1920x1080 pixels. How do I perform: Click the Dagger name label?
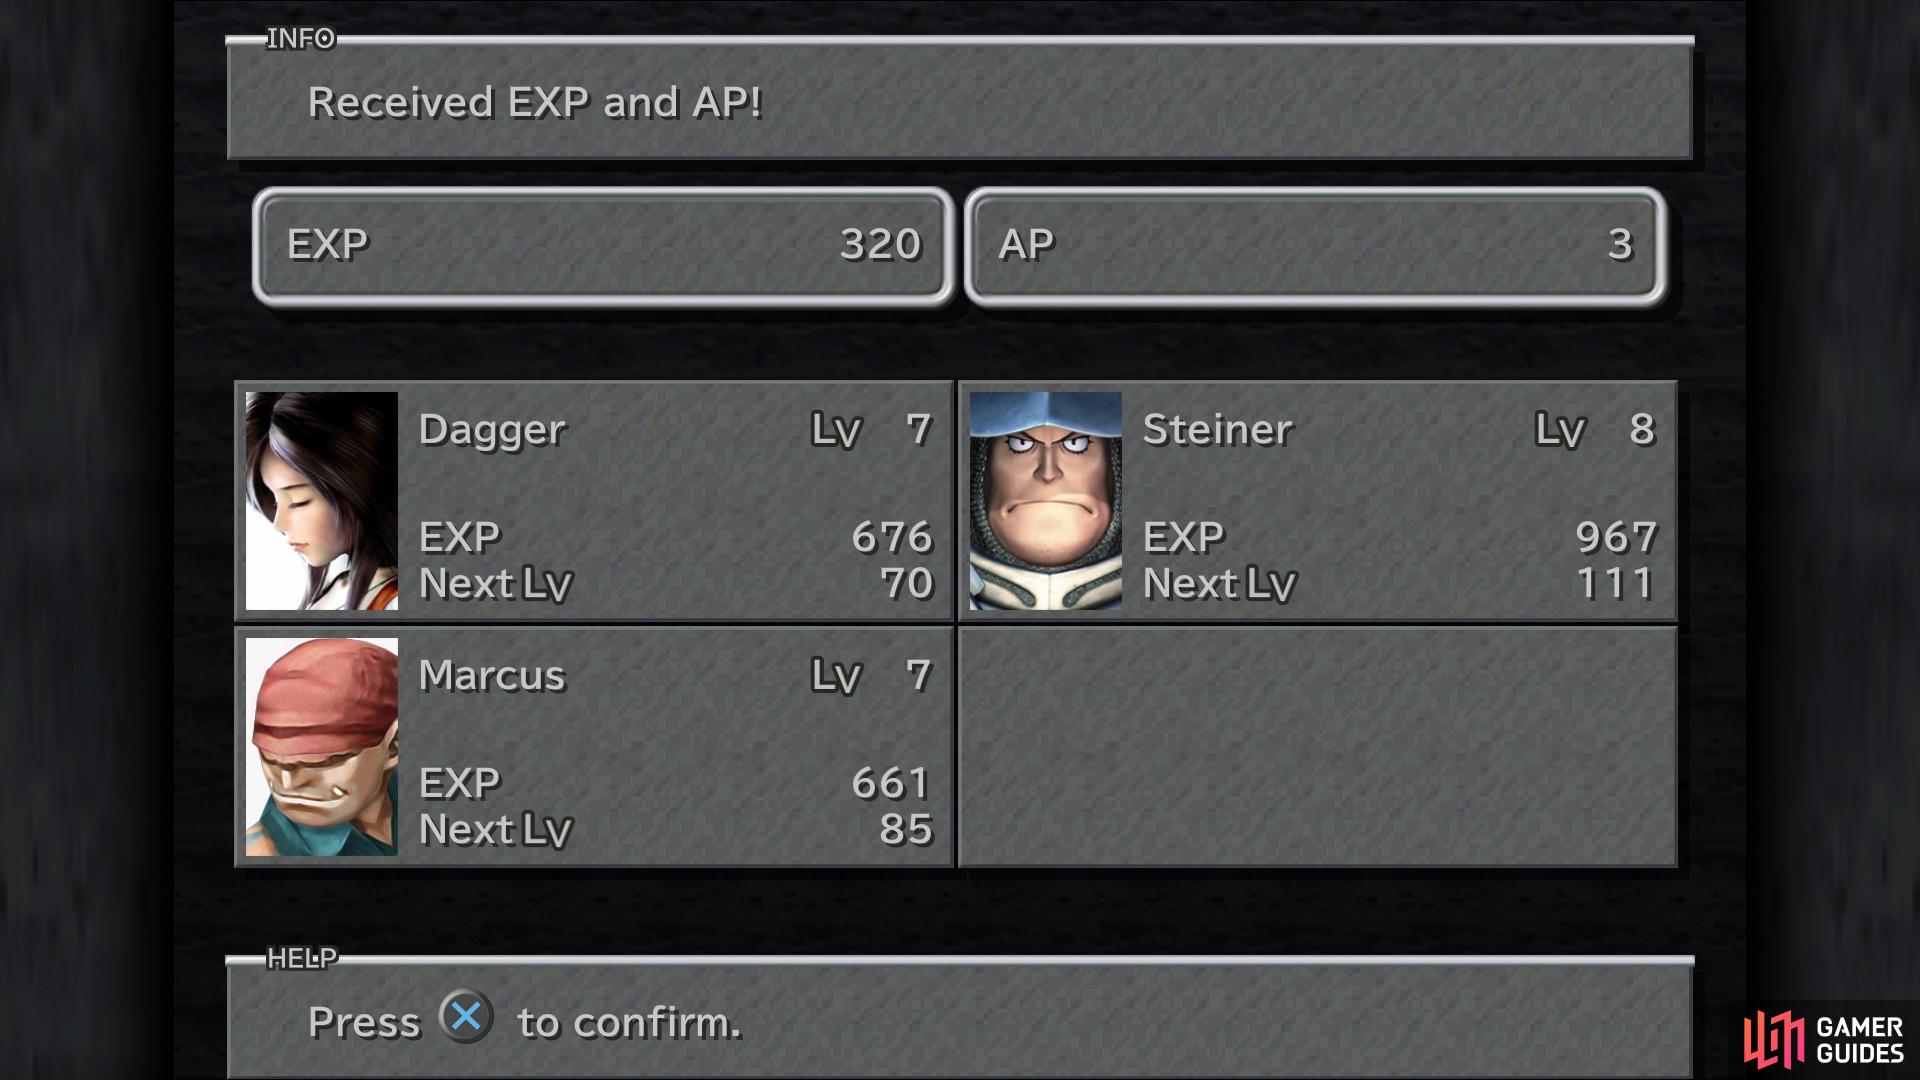coord(492,431)
